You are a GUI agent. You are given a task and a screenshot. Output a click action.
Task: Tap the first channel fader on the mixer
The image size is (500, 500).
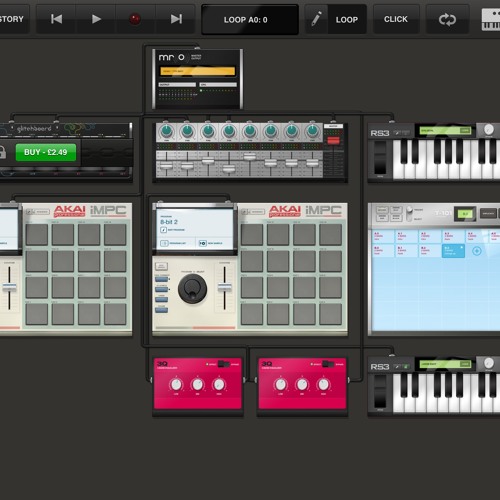[x=166, y=165]
